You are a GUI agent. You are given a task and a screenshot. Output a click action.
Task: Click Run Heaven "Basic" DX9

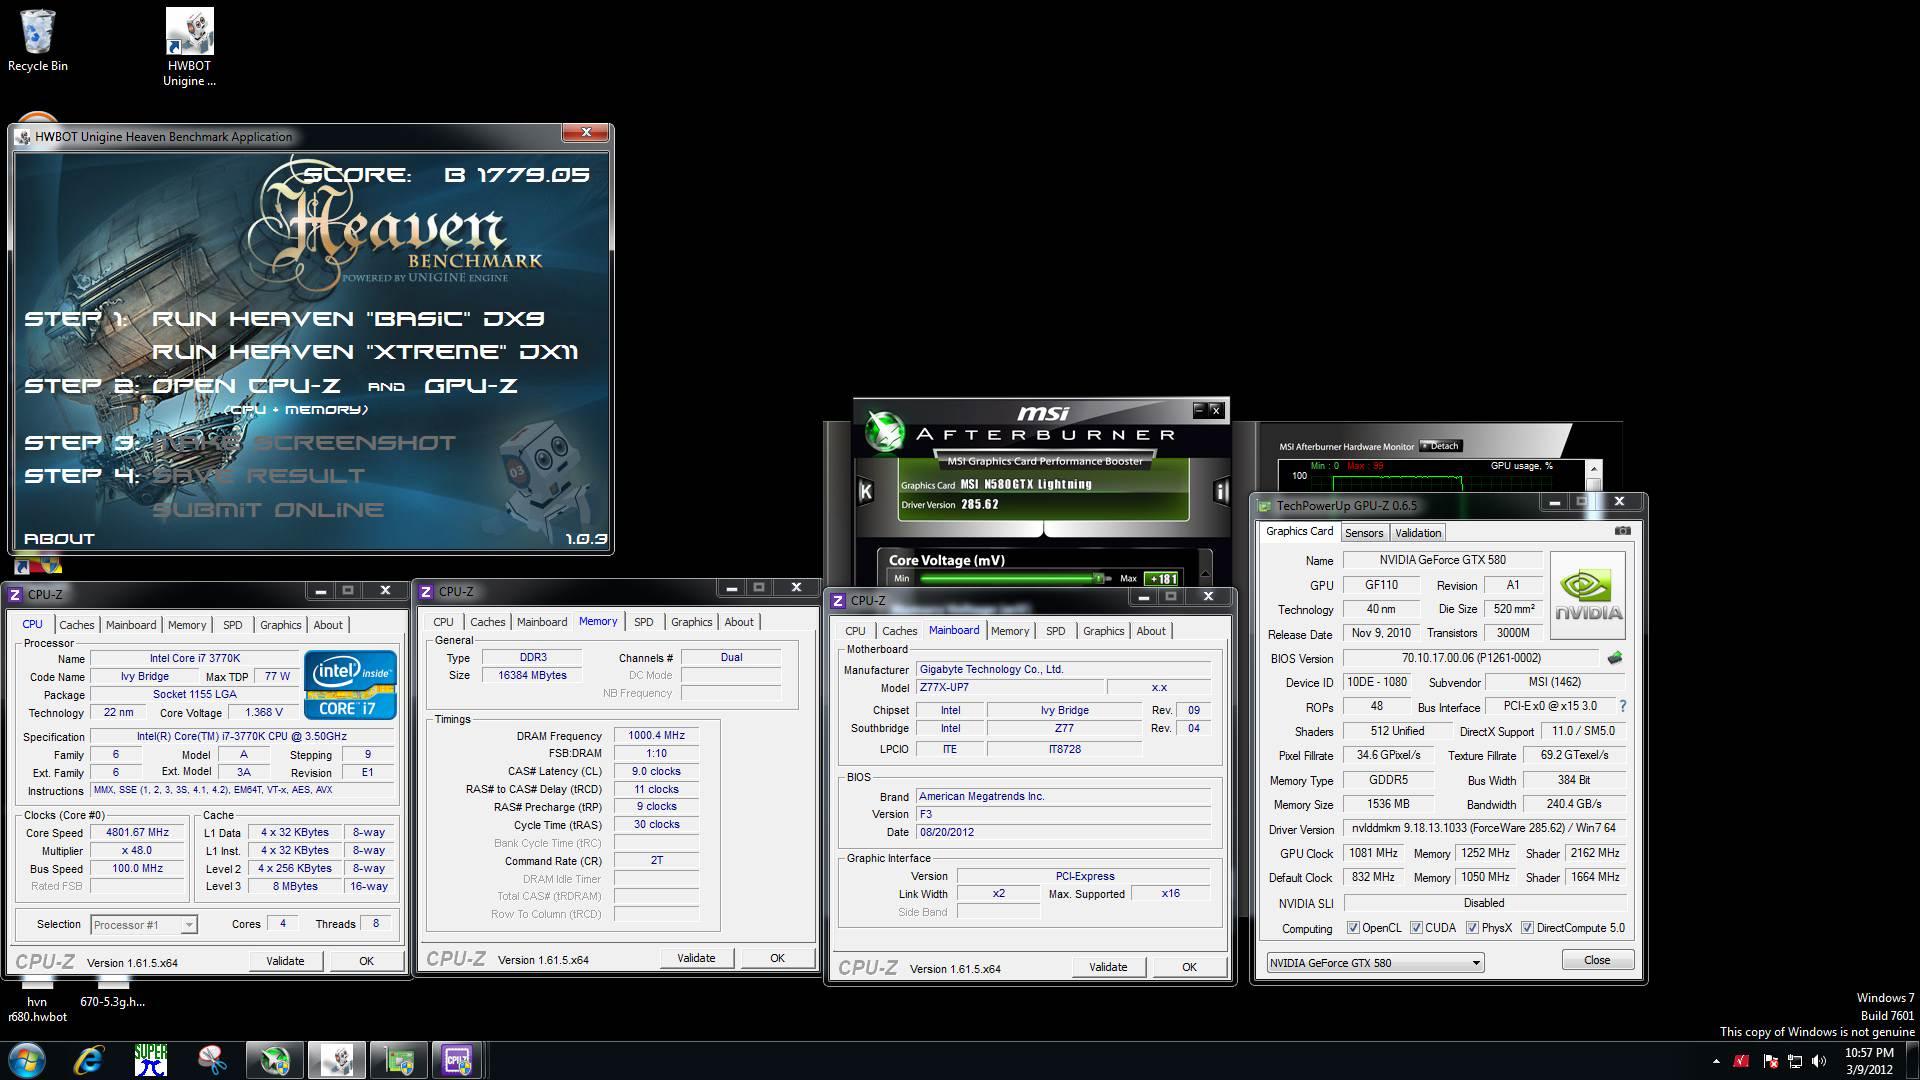(348, 319)
